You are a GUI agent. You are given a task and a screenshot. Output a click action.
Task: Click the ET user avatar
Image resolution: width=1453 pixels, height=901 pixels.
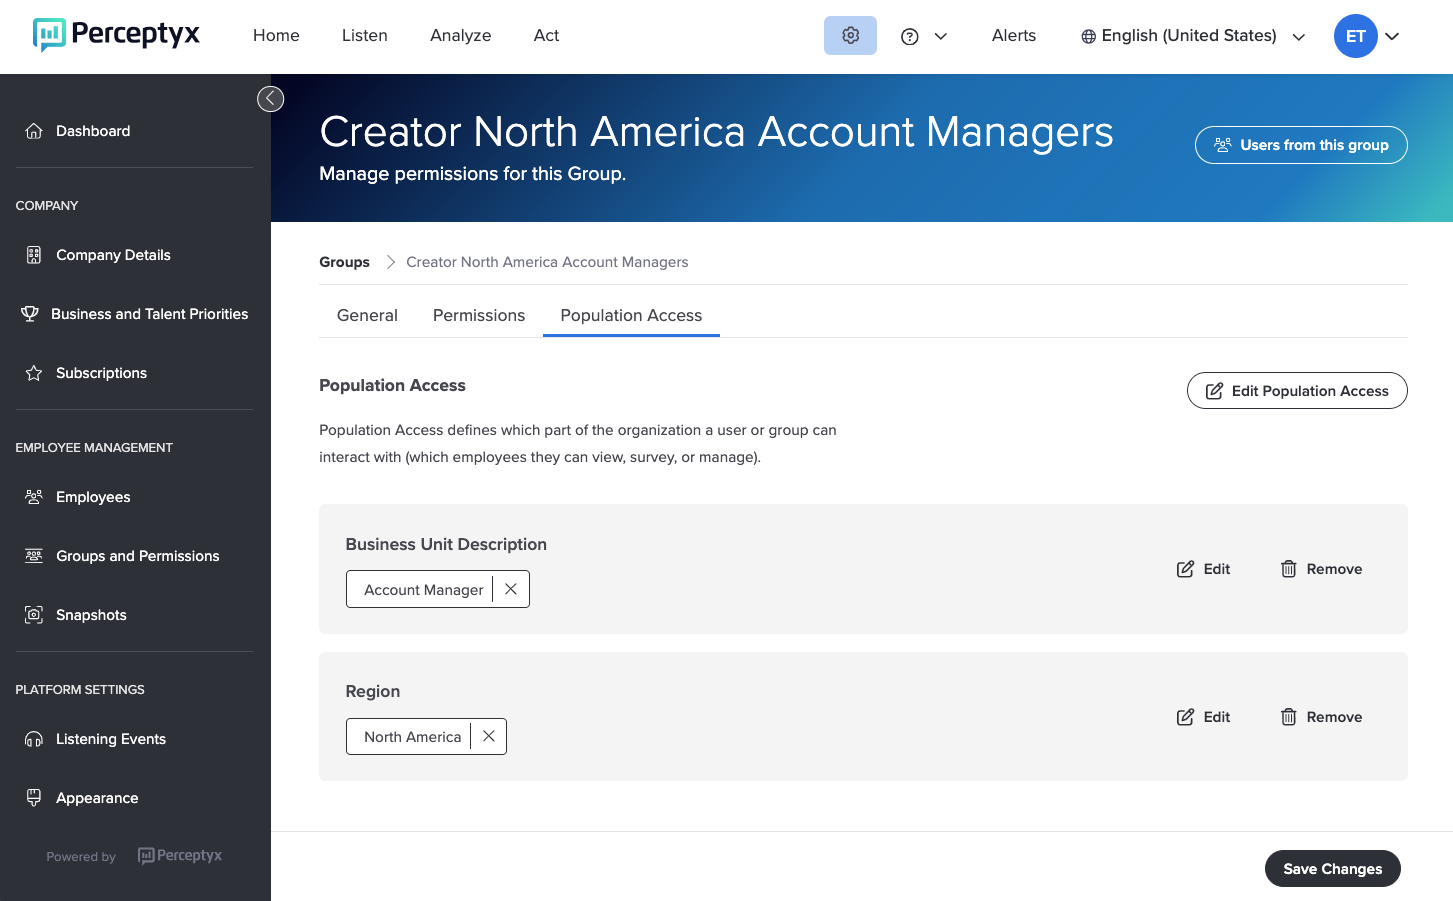click(x=1356, y=36)
